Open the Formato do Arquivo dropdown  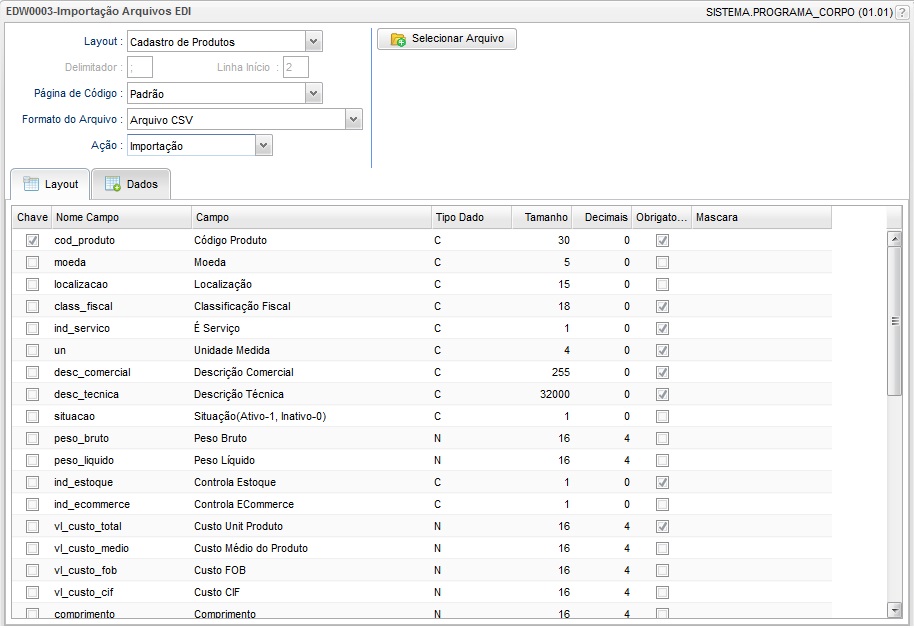pyautogui.click(x=353, y=120)
